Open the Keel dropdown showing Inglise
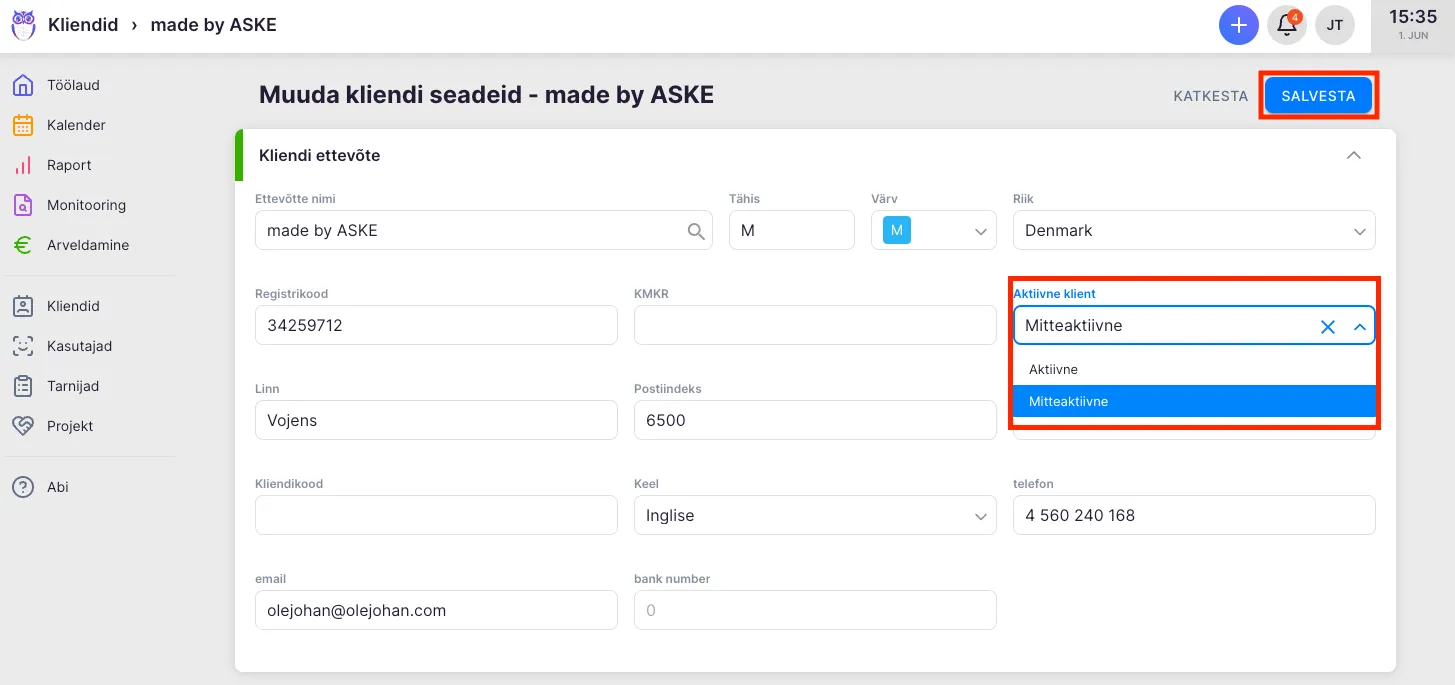Image resolution: width=1455 pixels, height=685 pixels. pyautogui.click(x=814, y=516)
